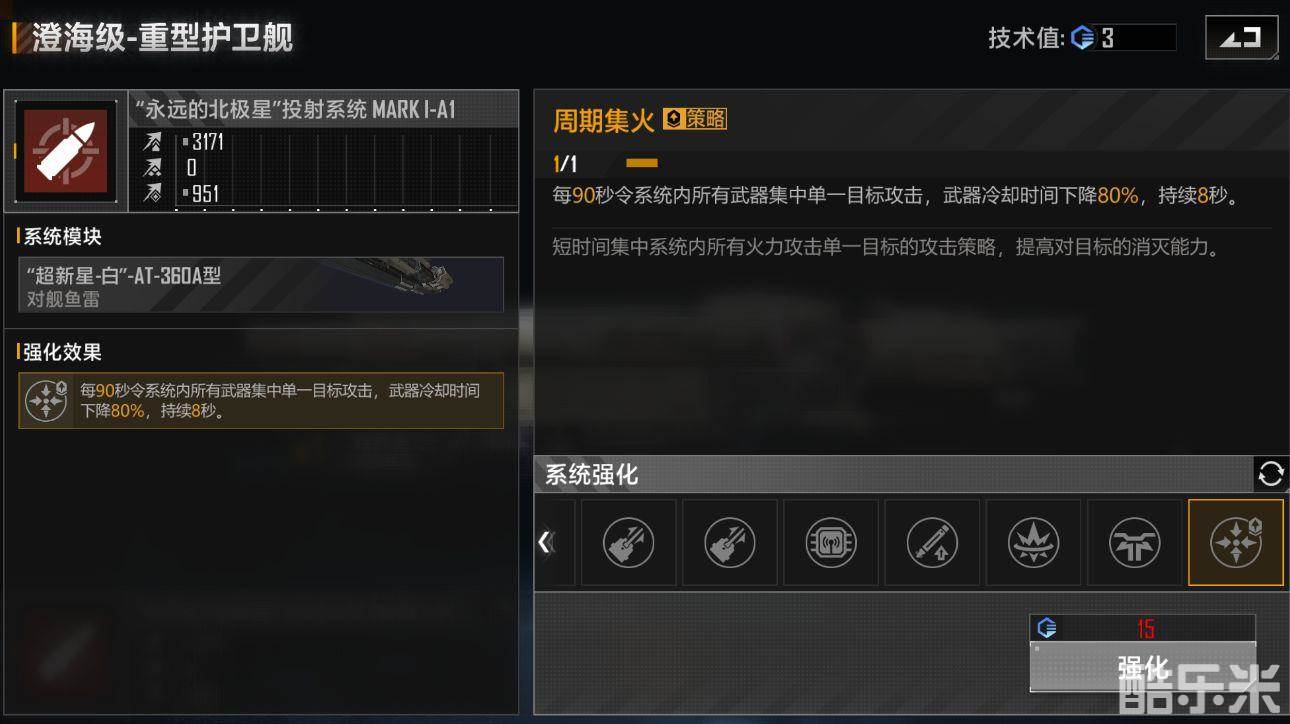
Task: Select the winged drone enhancement icon
Action: 1134,543
